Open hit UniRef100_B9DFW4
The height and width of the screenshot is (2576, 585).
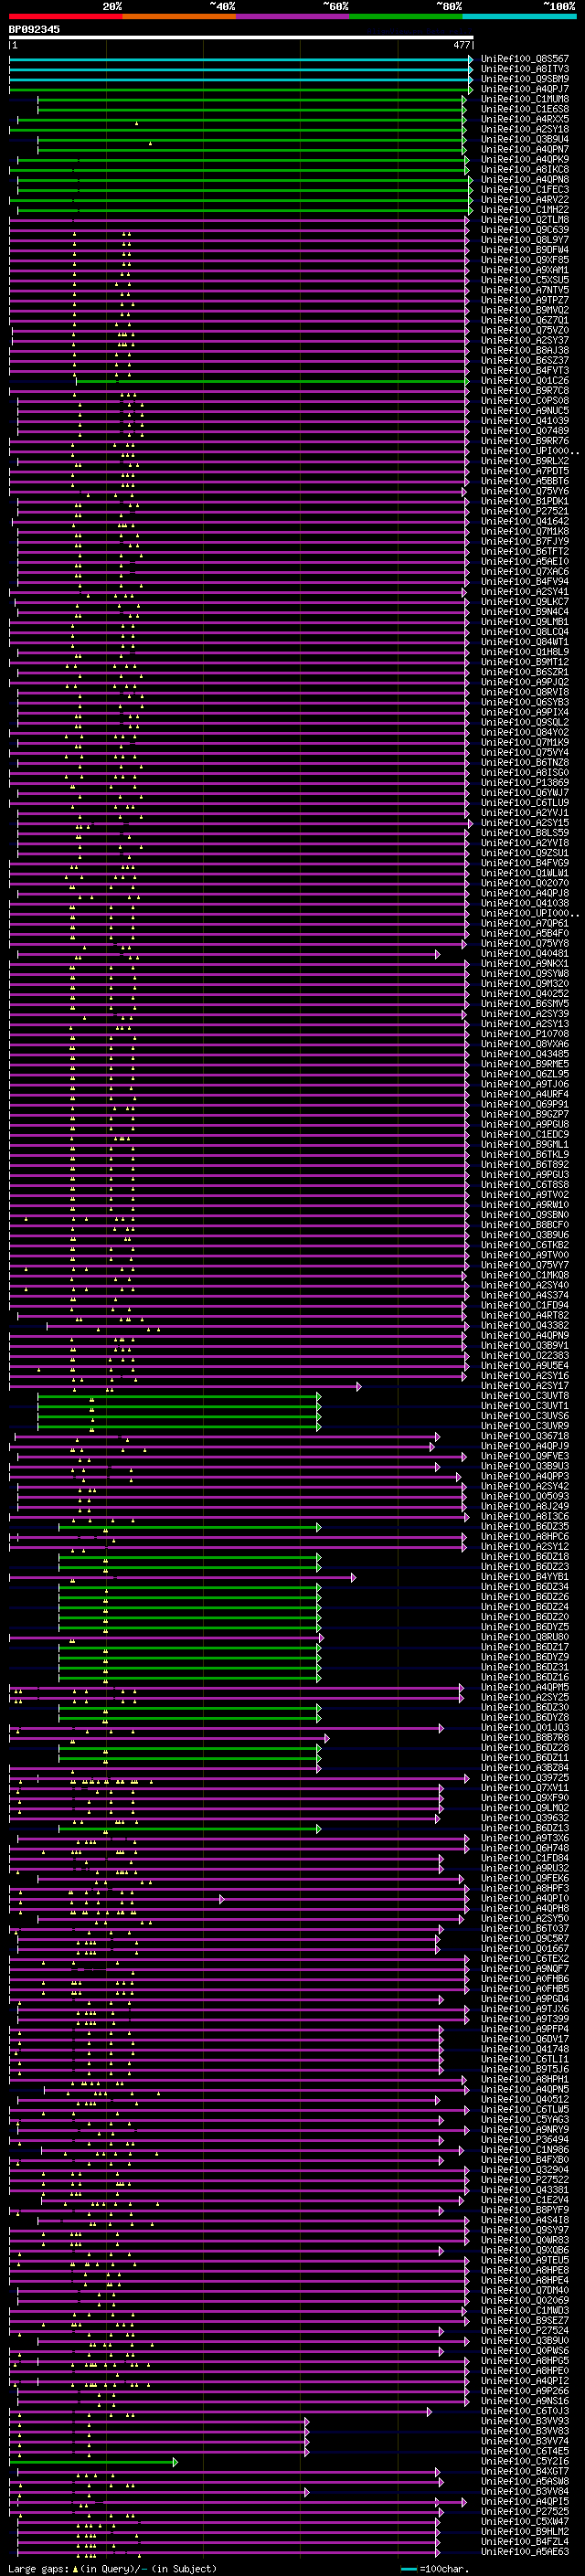coord(525,250)
